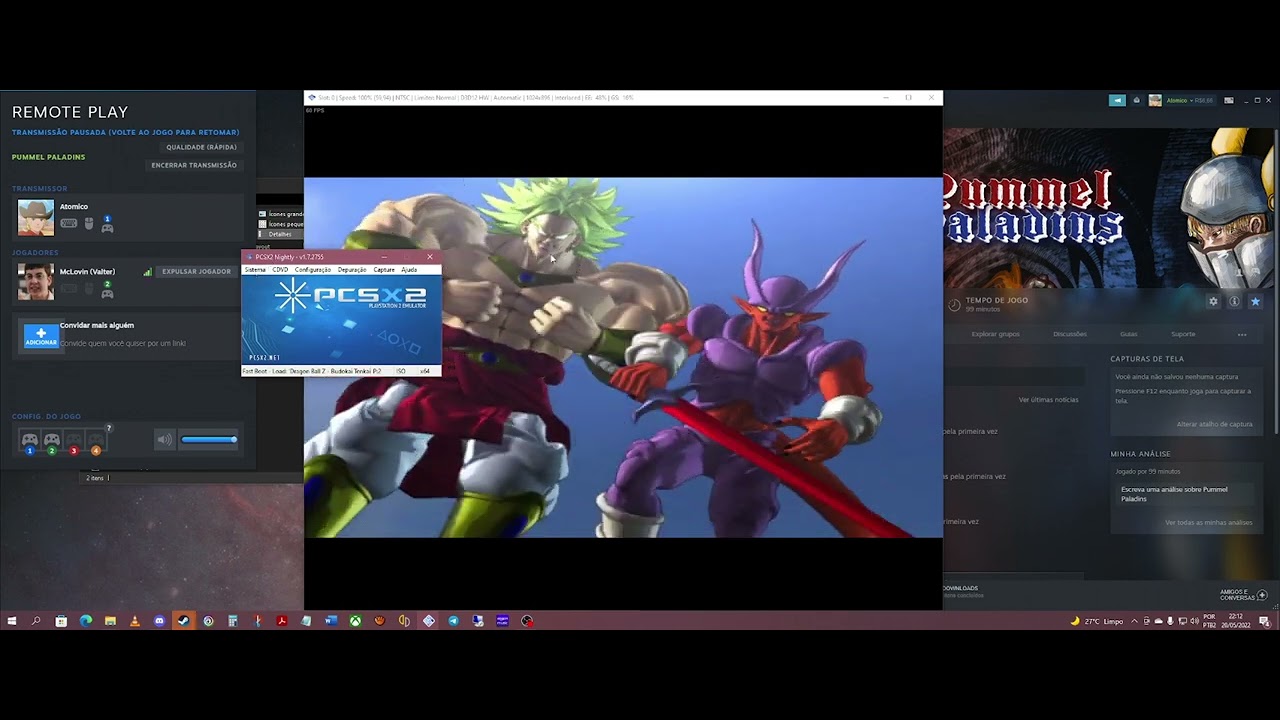This screenshot has height=720, width=1280.
Task: Open Discussões tab in Steam
Action: (1070, 334)
